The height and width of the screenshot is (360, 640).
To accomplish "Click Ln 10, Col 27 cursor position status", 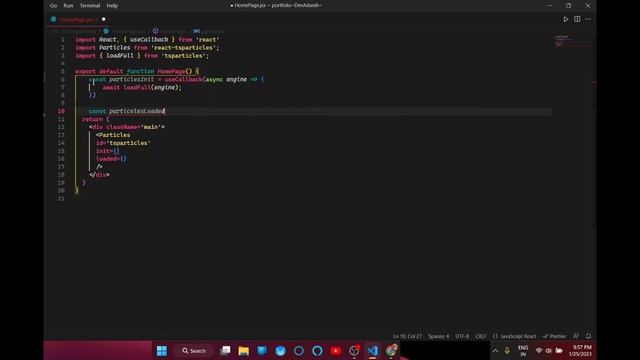I will [407, 336].
